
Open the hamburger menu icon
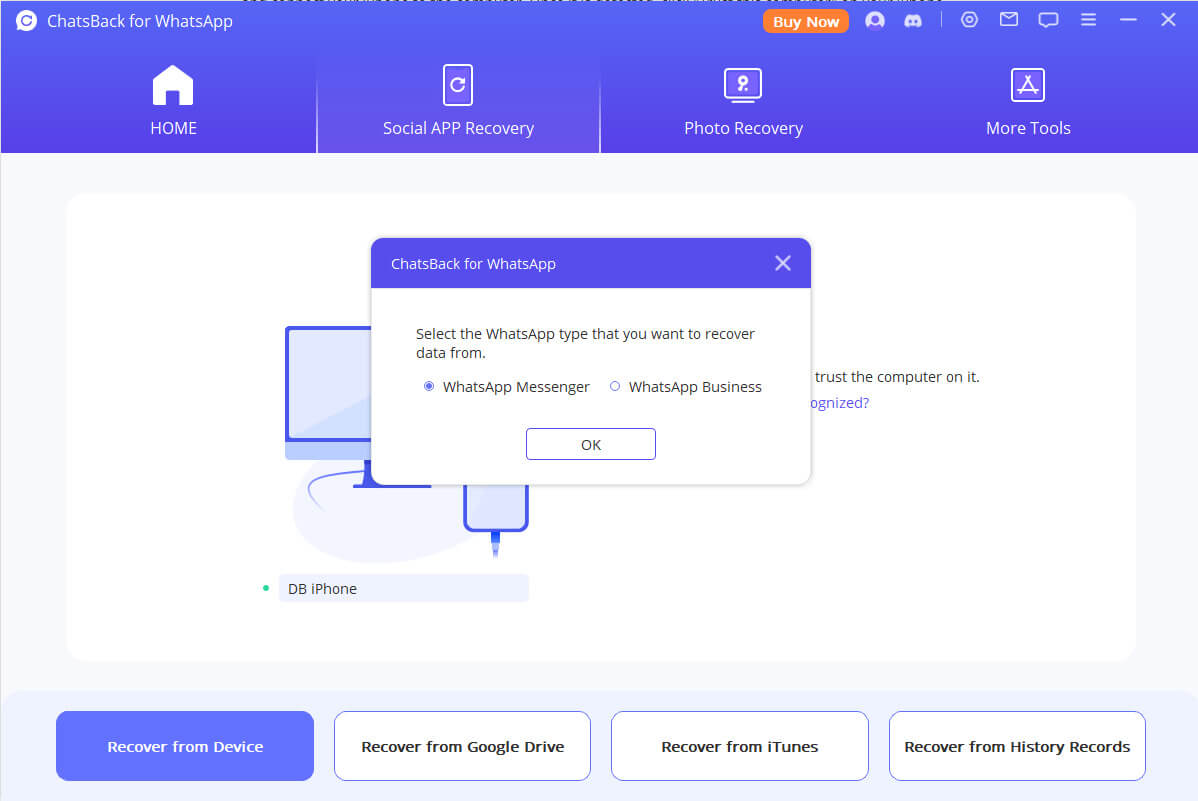(1089, 20)
